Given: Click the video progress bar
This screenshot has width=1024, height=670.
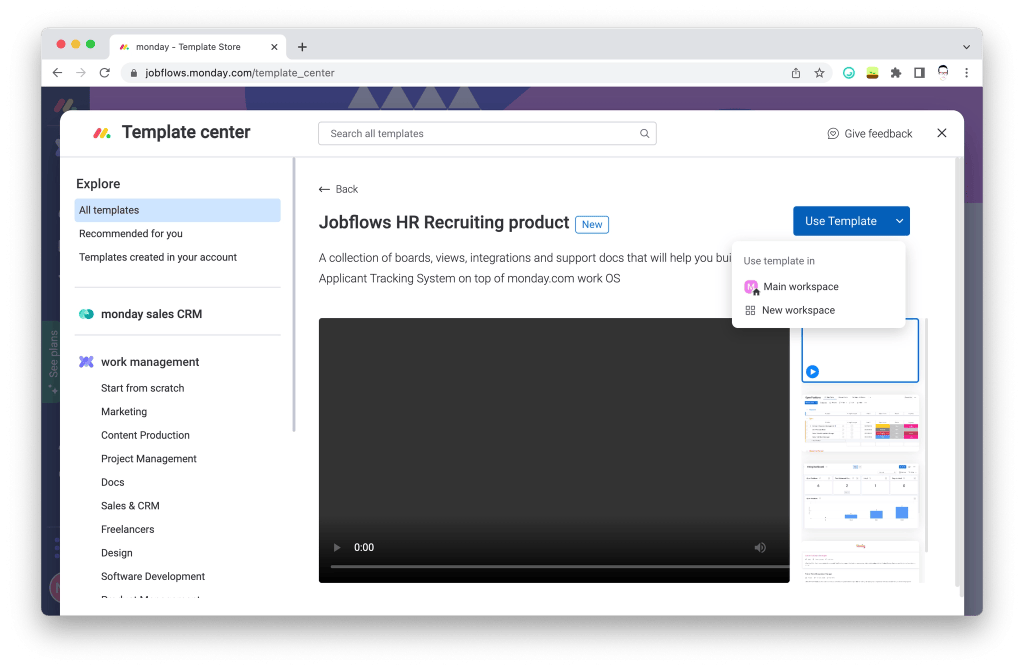Looking at the screenshot, I should click(560, 566).
